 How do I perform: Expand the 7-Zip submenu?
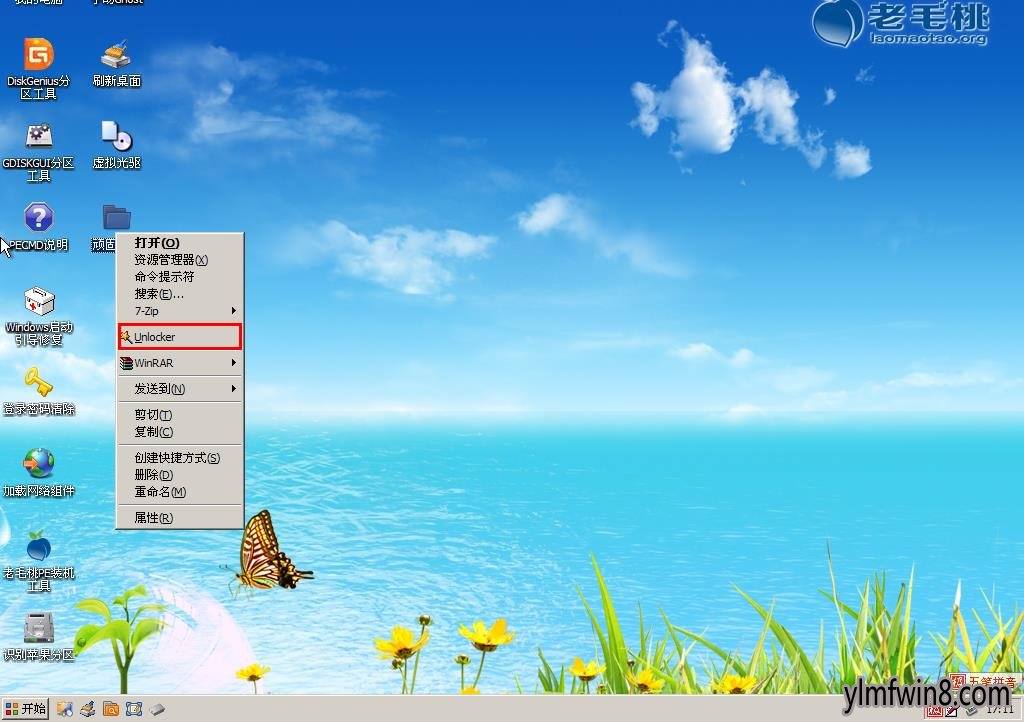[180, 311]
